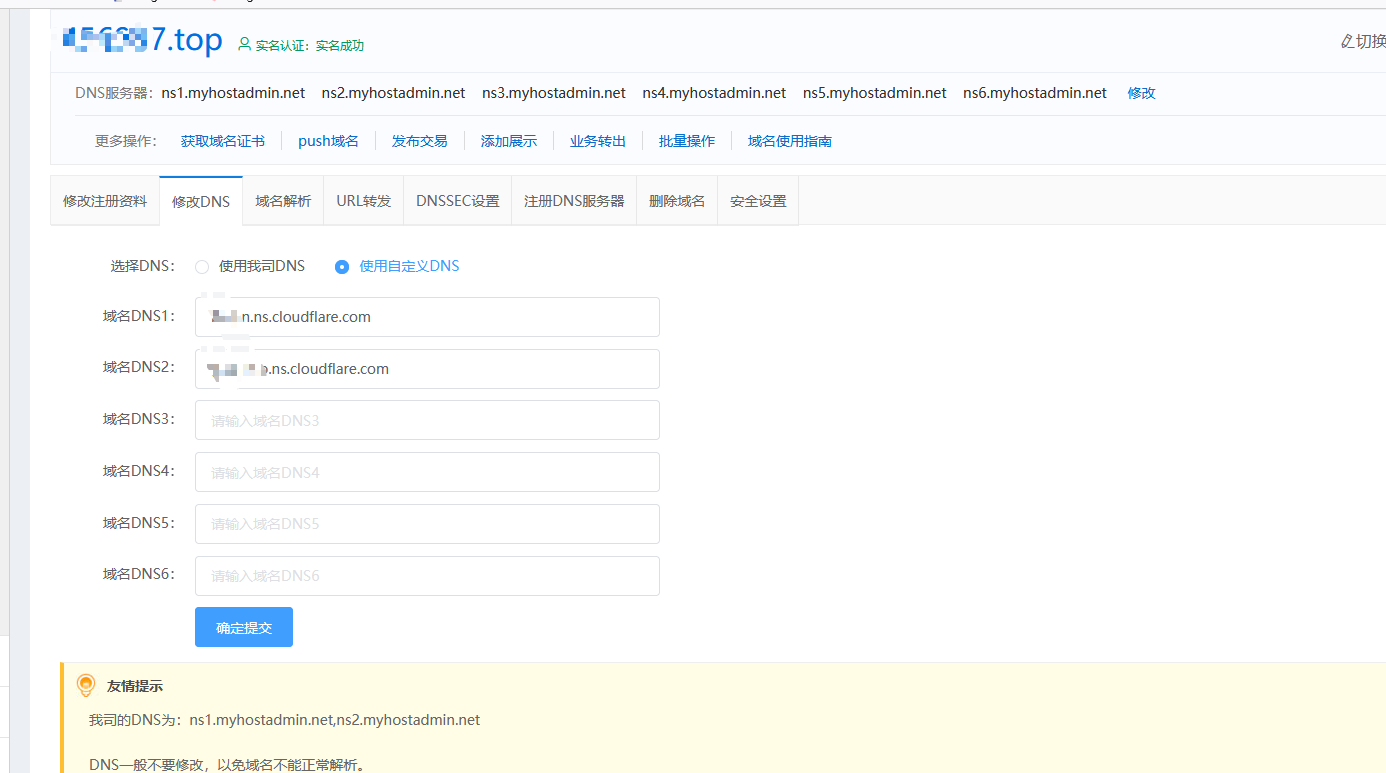Switch to the 安全设置 tab
This screenshot has width=1386, height=773.
757,201
